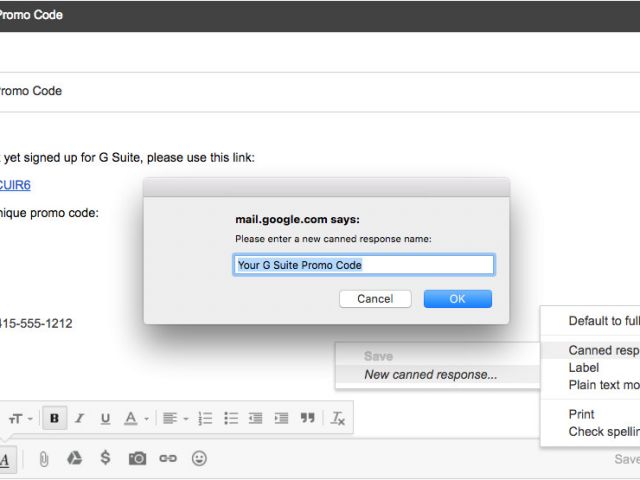
Task: Open the text color picker
Action: pyautogui.click(x=136, y=418)
